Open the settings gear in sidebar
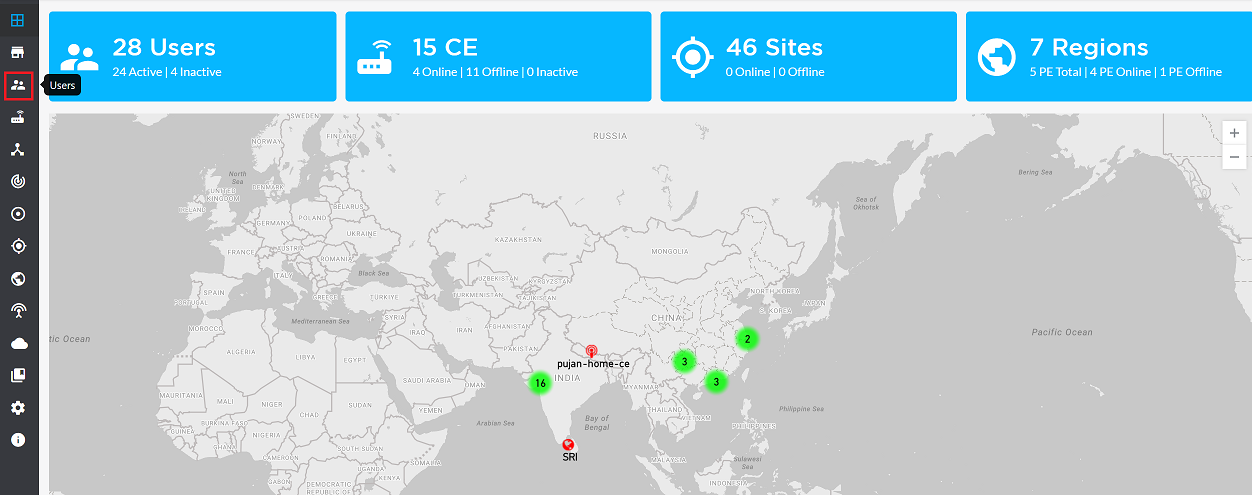1252x495 pixels. pos(18,408)
